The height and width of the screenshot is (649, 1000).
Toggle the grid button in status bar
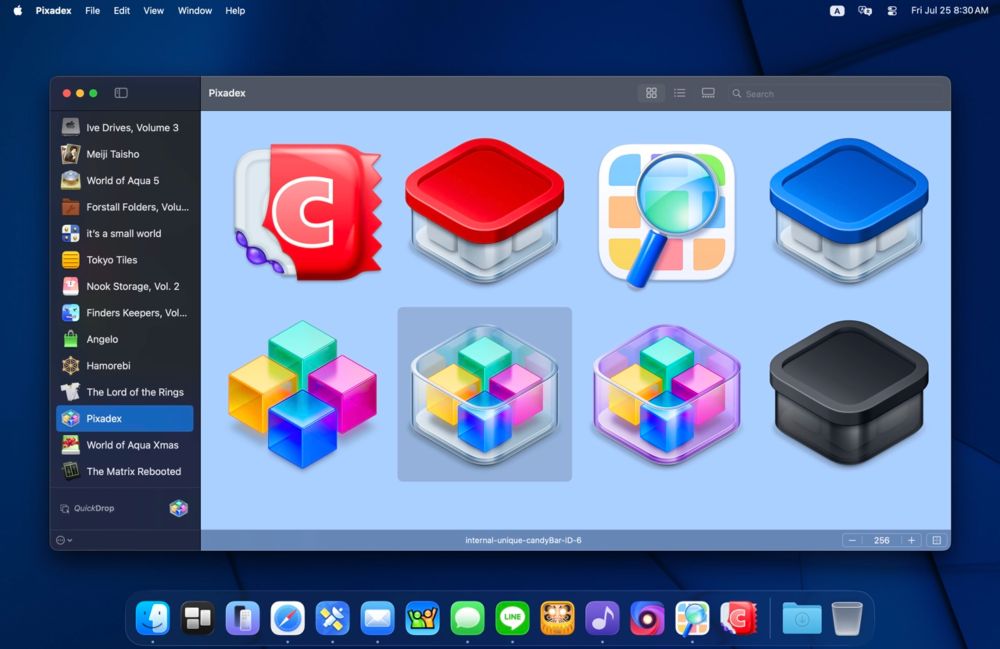tap(936, 540)
